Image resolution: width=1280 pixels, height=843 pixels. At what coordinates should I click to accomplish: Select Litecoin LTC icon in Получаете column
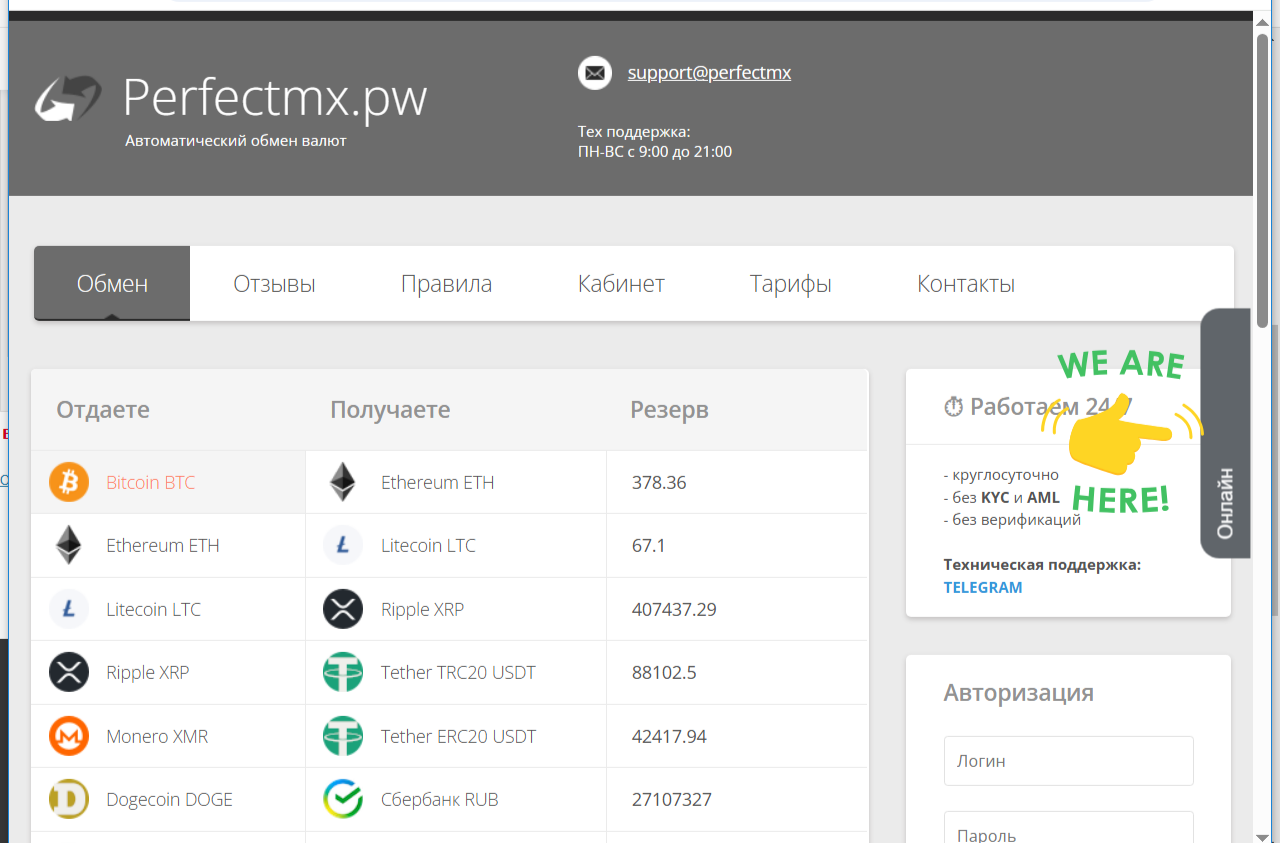coord(343,545)
